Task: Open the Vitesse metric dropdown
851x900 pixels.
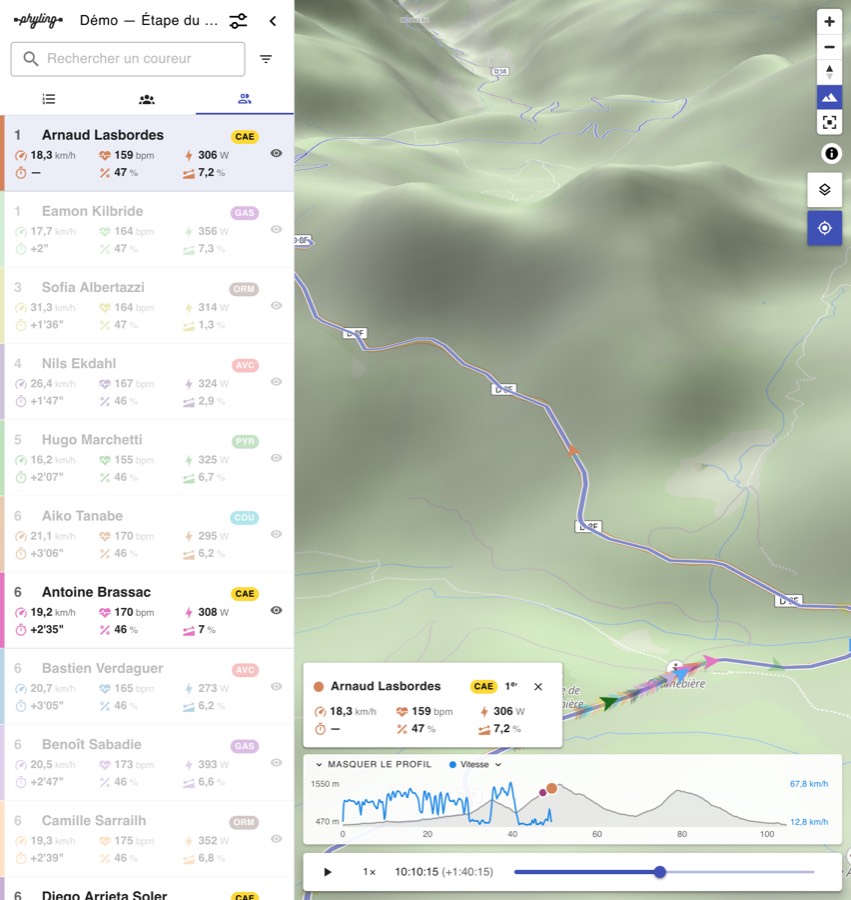Action: point(475,765)
